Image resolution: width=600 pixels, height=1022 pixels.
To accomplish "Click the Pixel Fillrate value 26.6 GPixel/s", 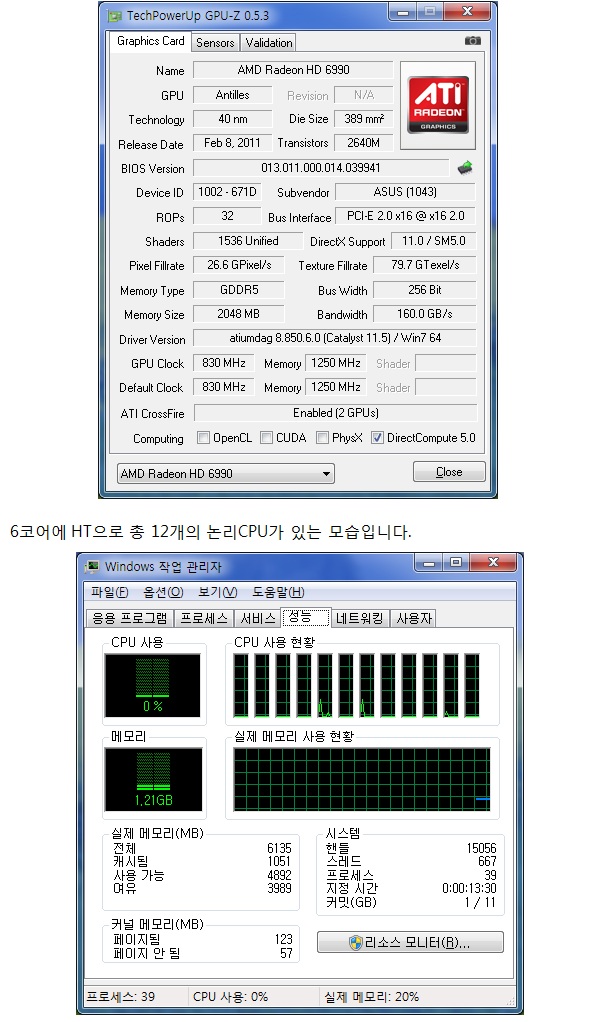I will (x=239, y=265).
